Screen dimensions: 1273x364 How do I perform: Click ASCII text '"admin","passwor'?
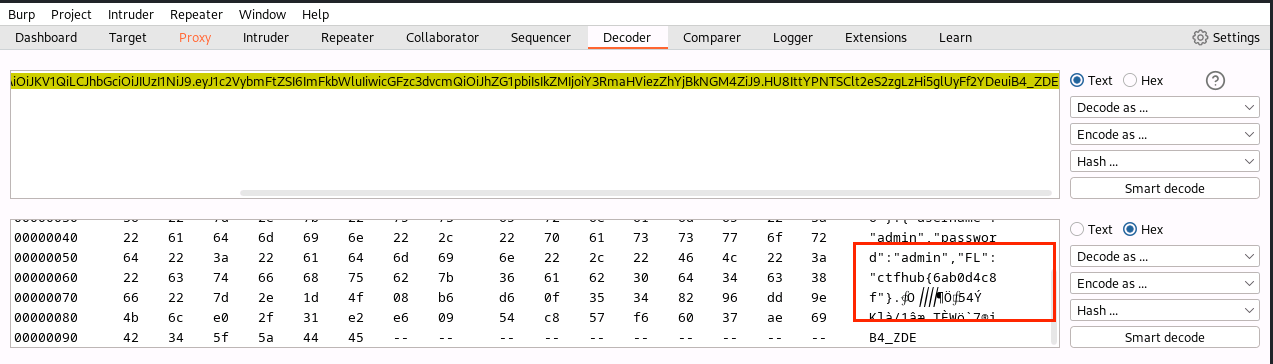click(932, 237)
